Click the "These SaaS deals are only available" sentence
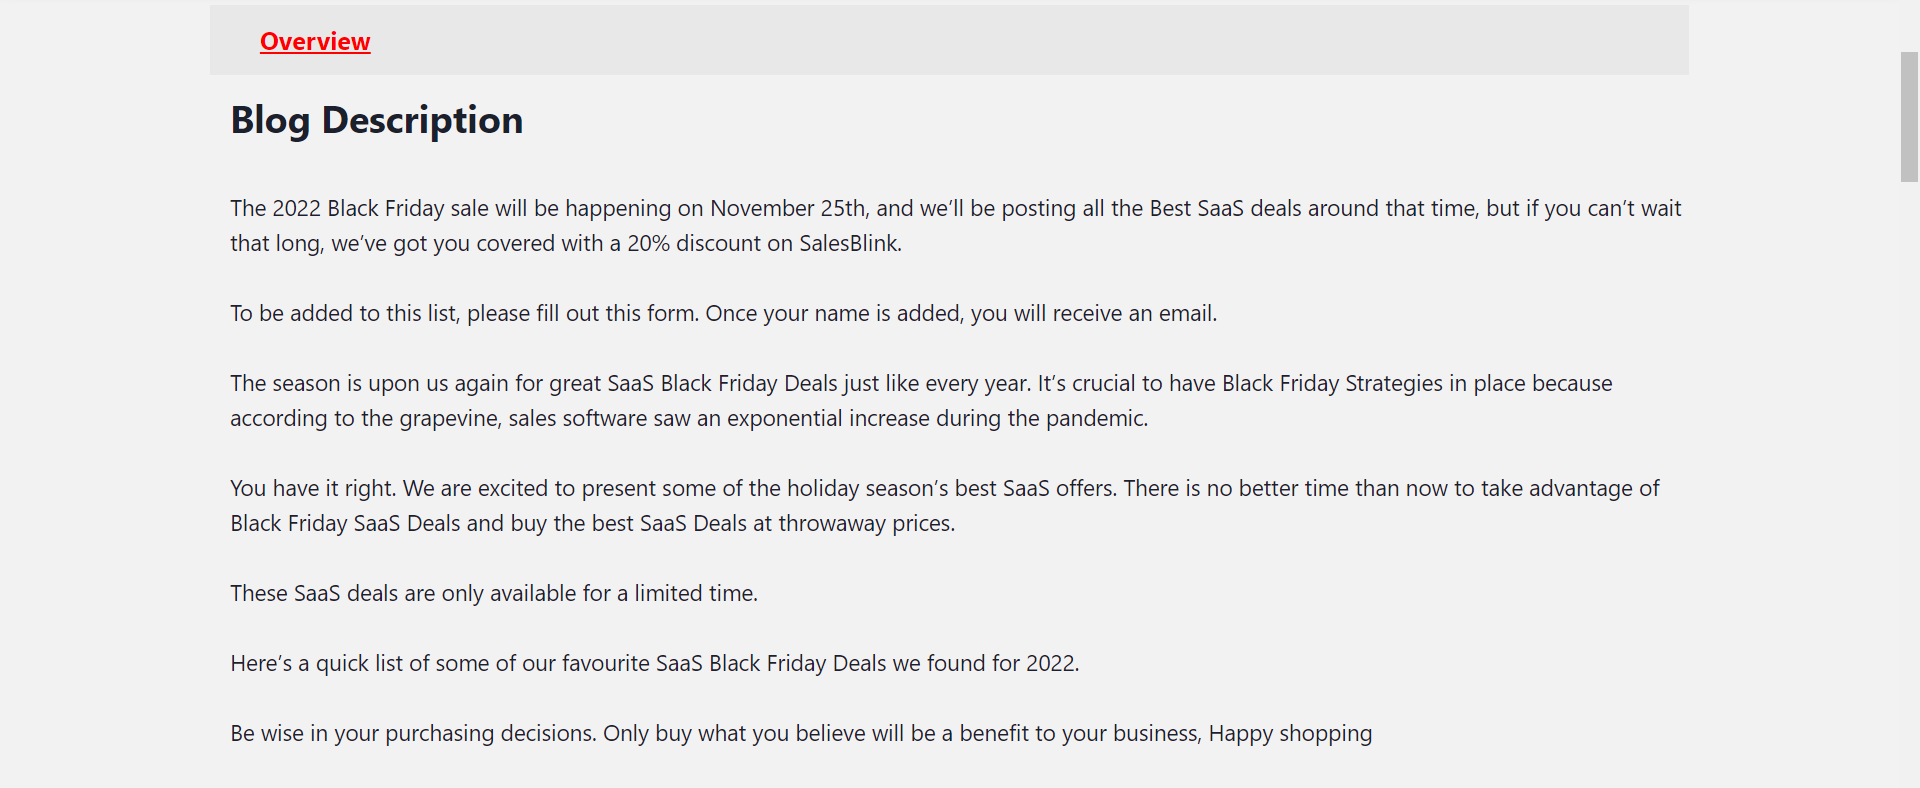The width and height of the screenshot is (1920, 788). (494, 594)
